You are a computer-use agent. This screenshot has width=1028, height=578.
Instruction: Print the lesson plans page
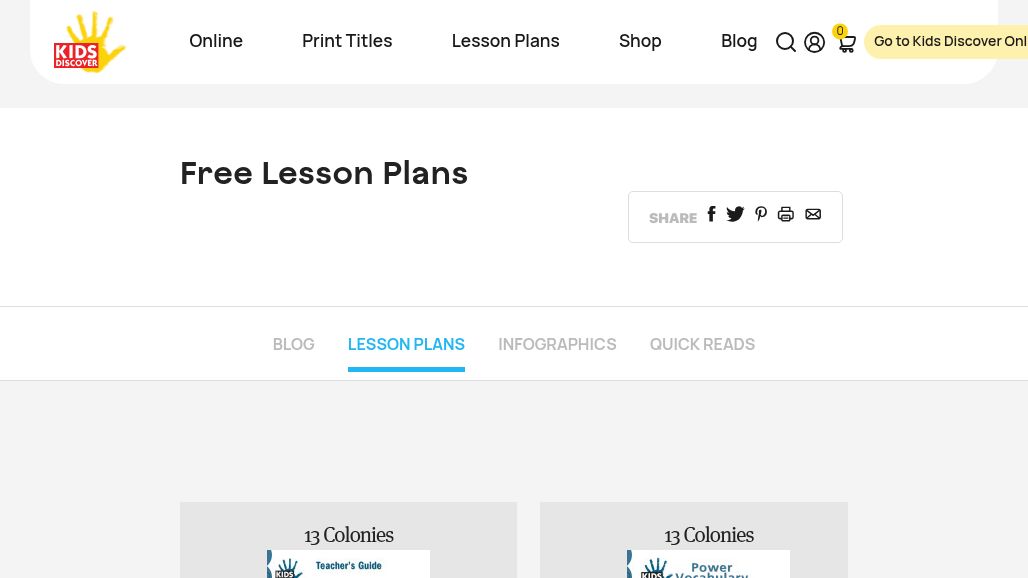pyautogui.click(x=786, y=214)
